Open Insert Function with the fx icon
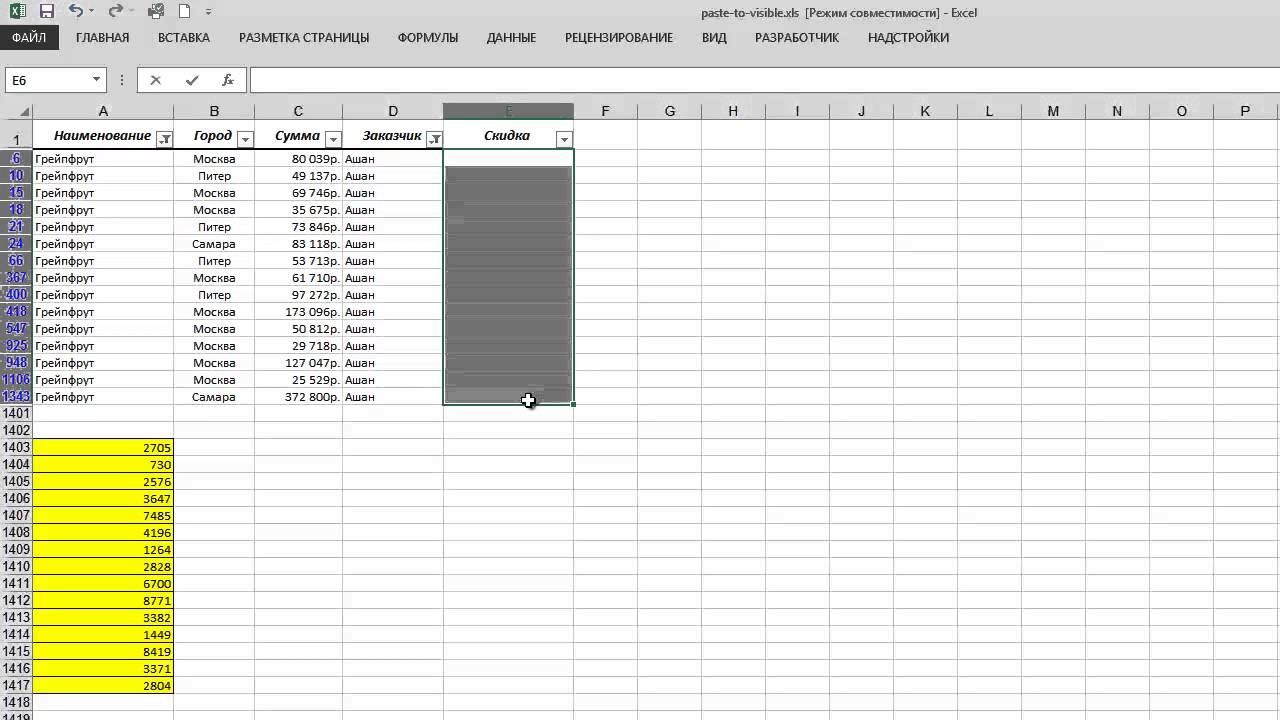 tap(227, 80)
